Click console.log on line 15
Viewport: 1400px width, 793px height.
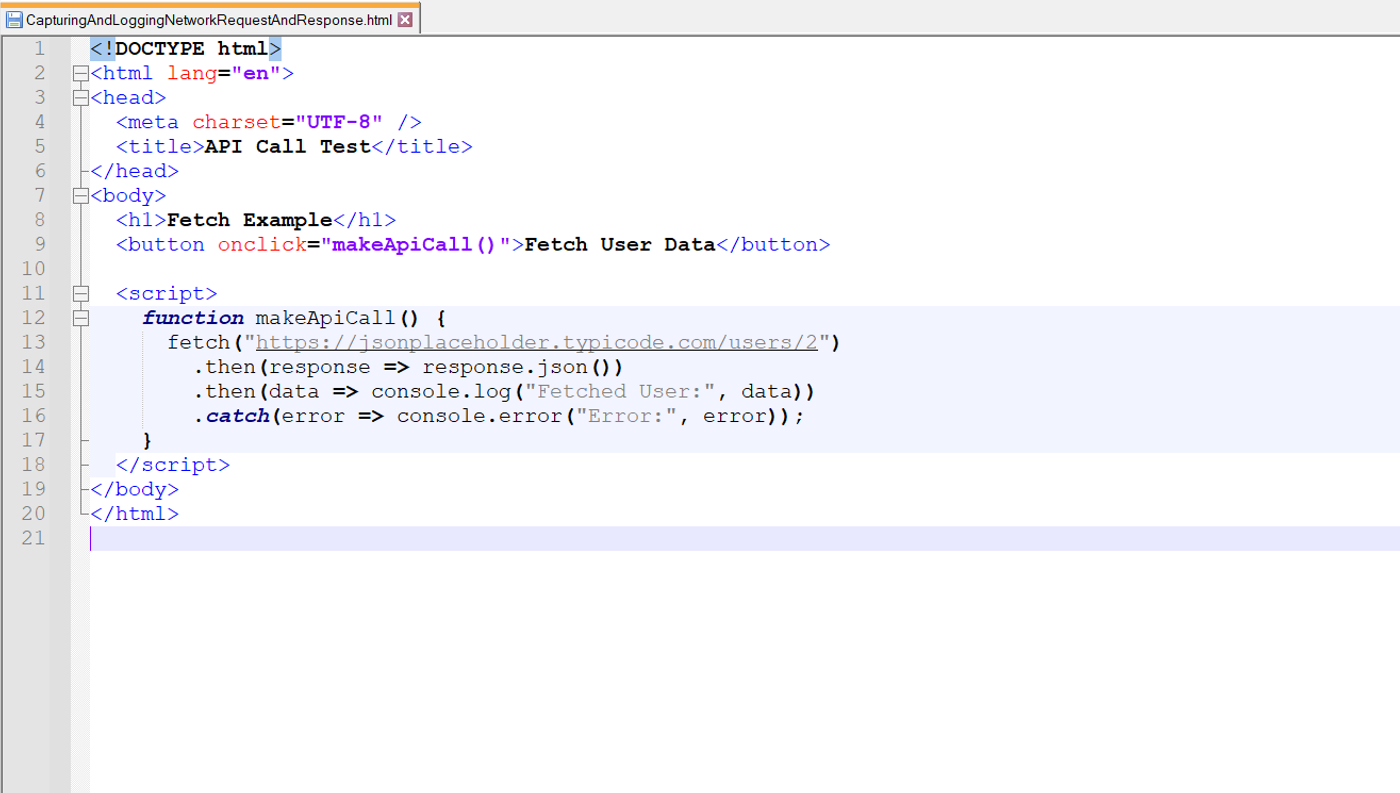click(441, 392)
